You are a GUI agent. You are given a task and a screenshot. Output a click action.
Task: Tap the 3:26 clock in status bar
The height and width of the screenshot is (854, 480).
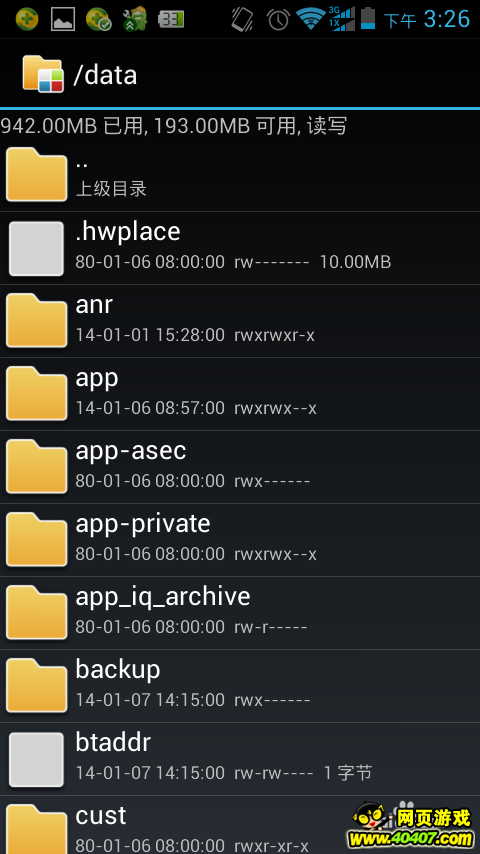447,19
